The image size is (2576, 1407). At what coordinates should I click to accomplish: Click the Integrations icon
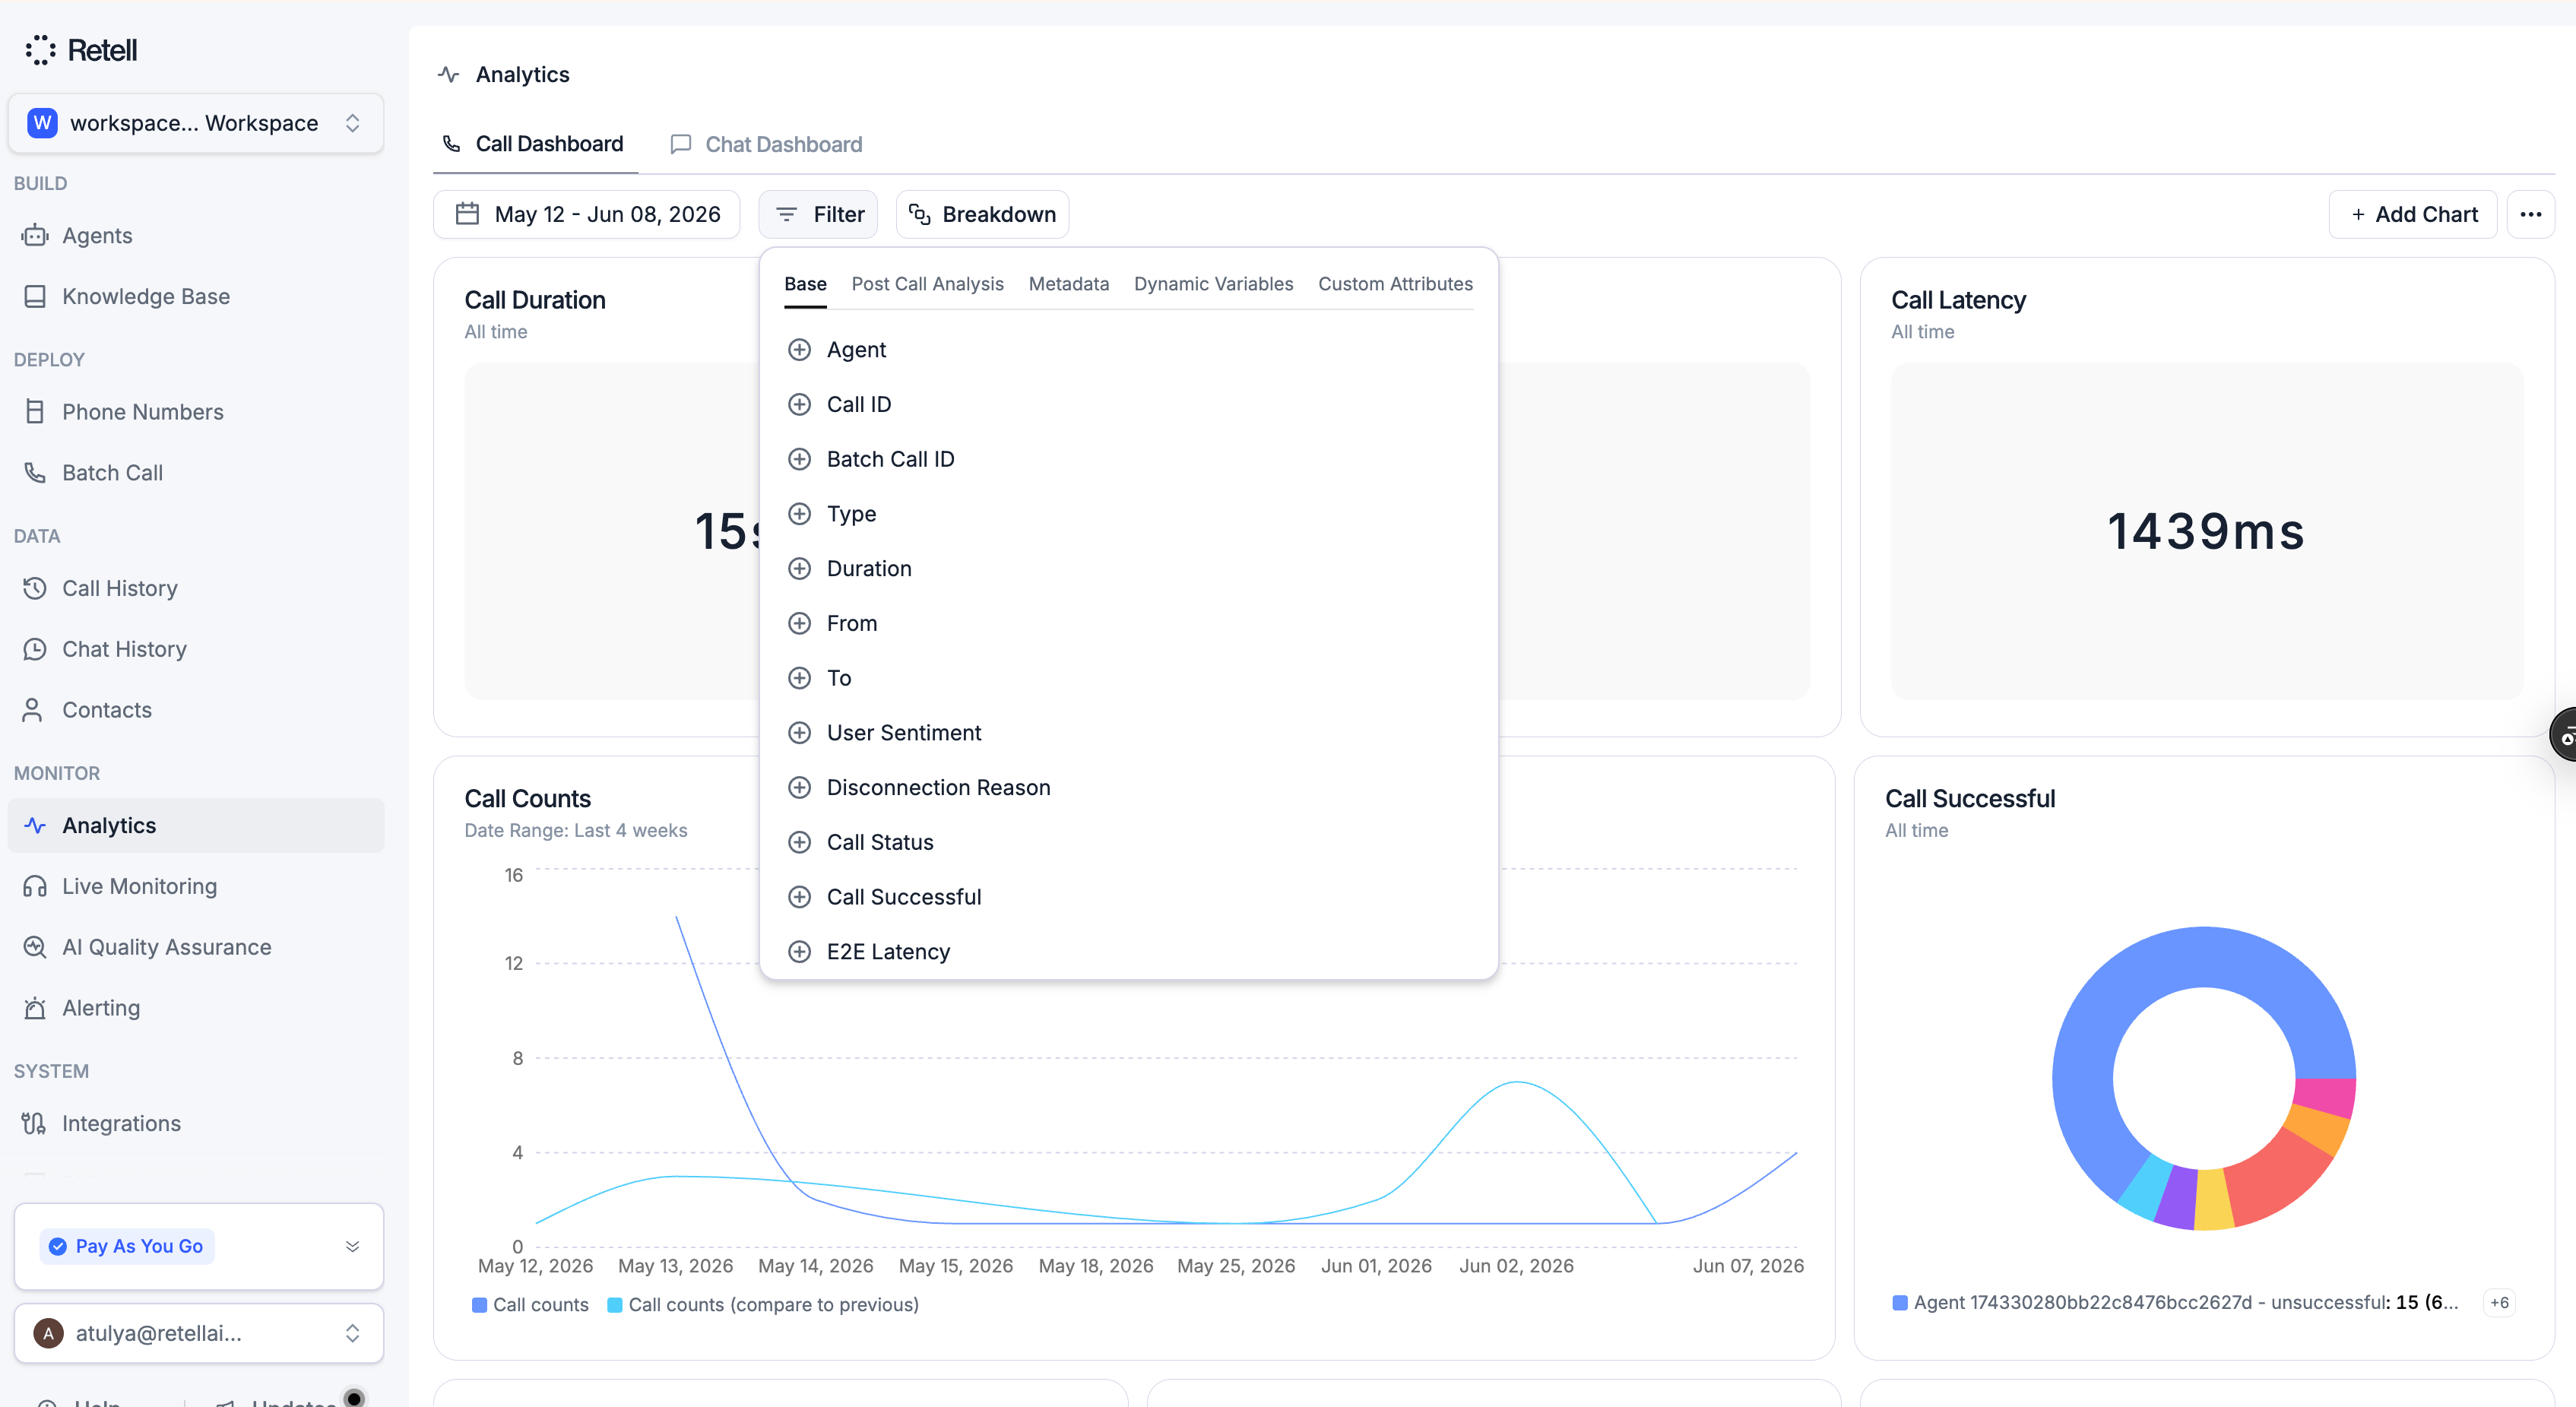(x=34, y=1123)
